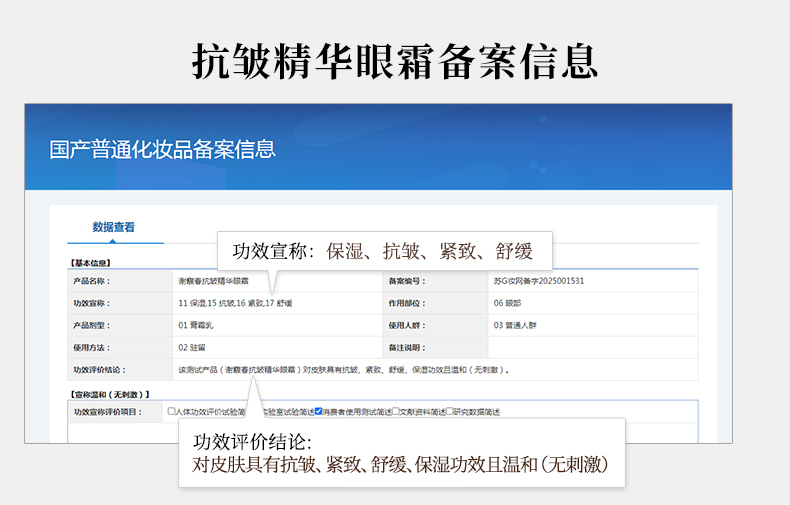790x505 pixels.
Task: Uncheck the 消费者使用测试简述 checkbox
Action: click(319, 411)
